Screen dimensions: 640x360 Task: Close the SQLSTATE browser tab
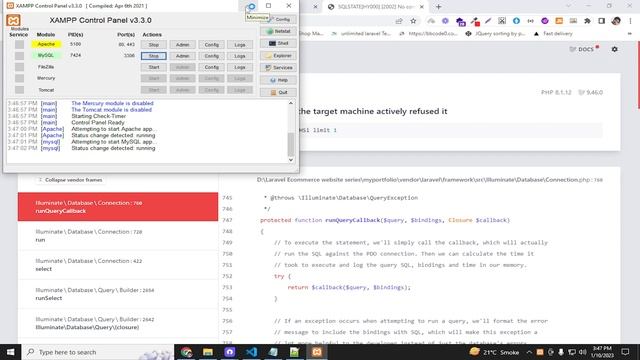[422, 7]
